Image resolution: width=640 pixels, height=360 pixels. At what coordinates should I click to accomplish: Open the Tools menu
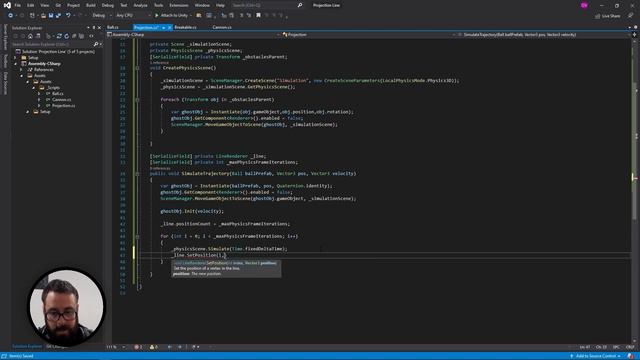coord(158,5)
